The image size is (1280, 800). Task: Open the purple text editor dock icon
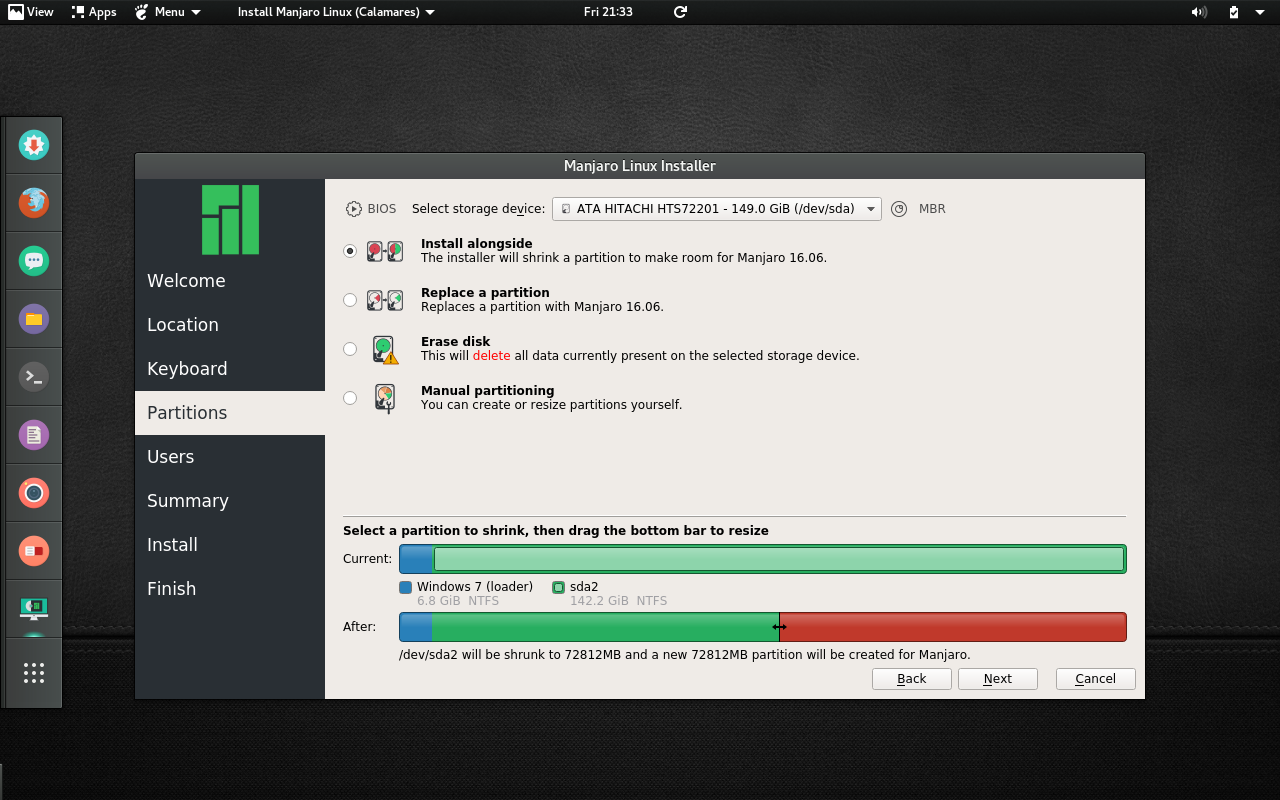click(34, 435)
